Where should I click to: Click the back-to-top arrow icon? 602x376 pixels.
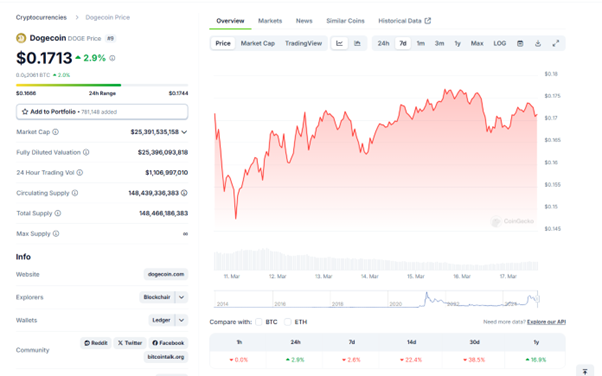[x=585, y=371]
